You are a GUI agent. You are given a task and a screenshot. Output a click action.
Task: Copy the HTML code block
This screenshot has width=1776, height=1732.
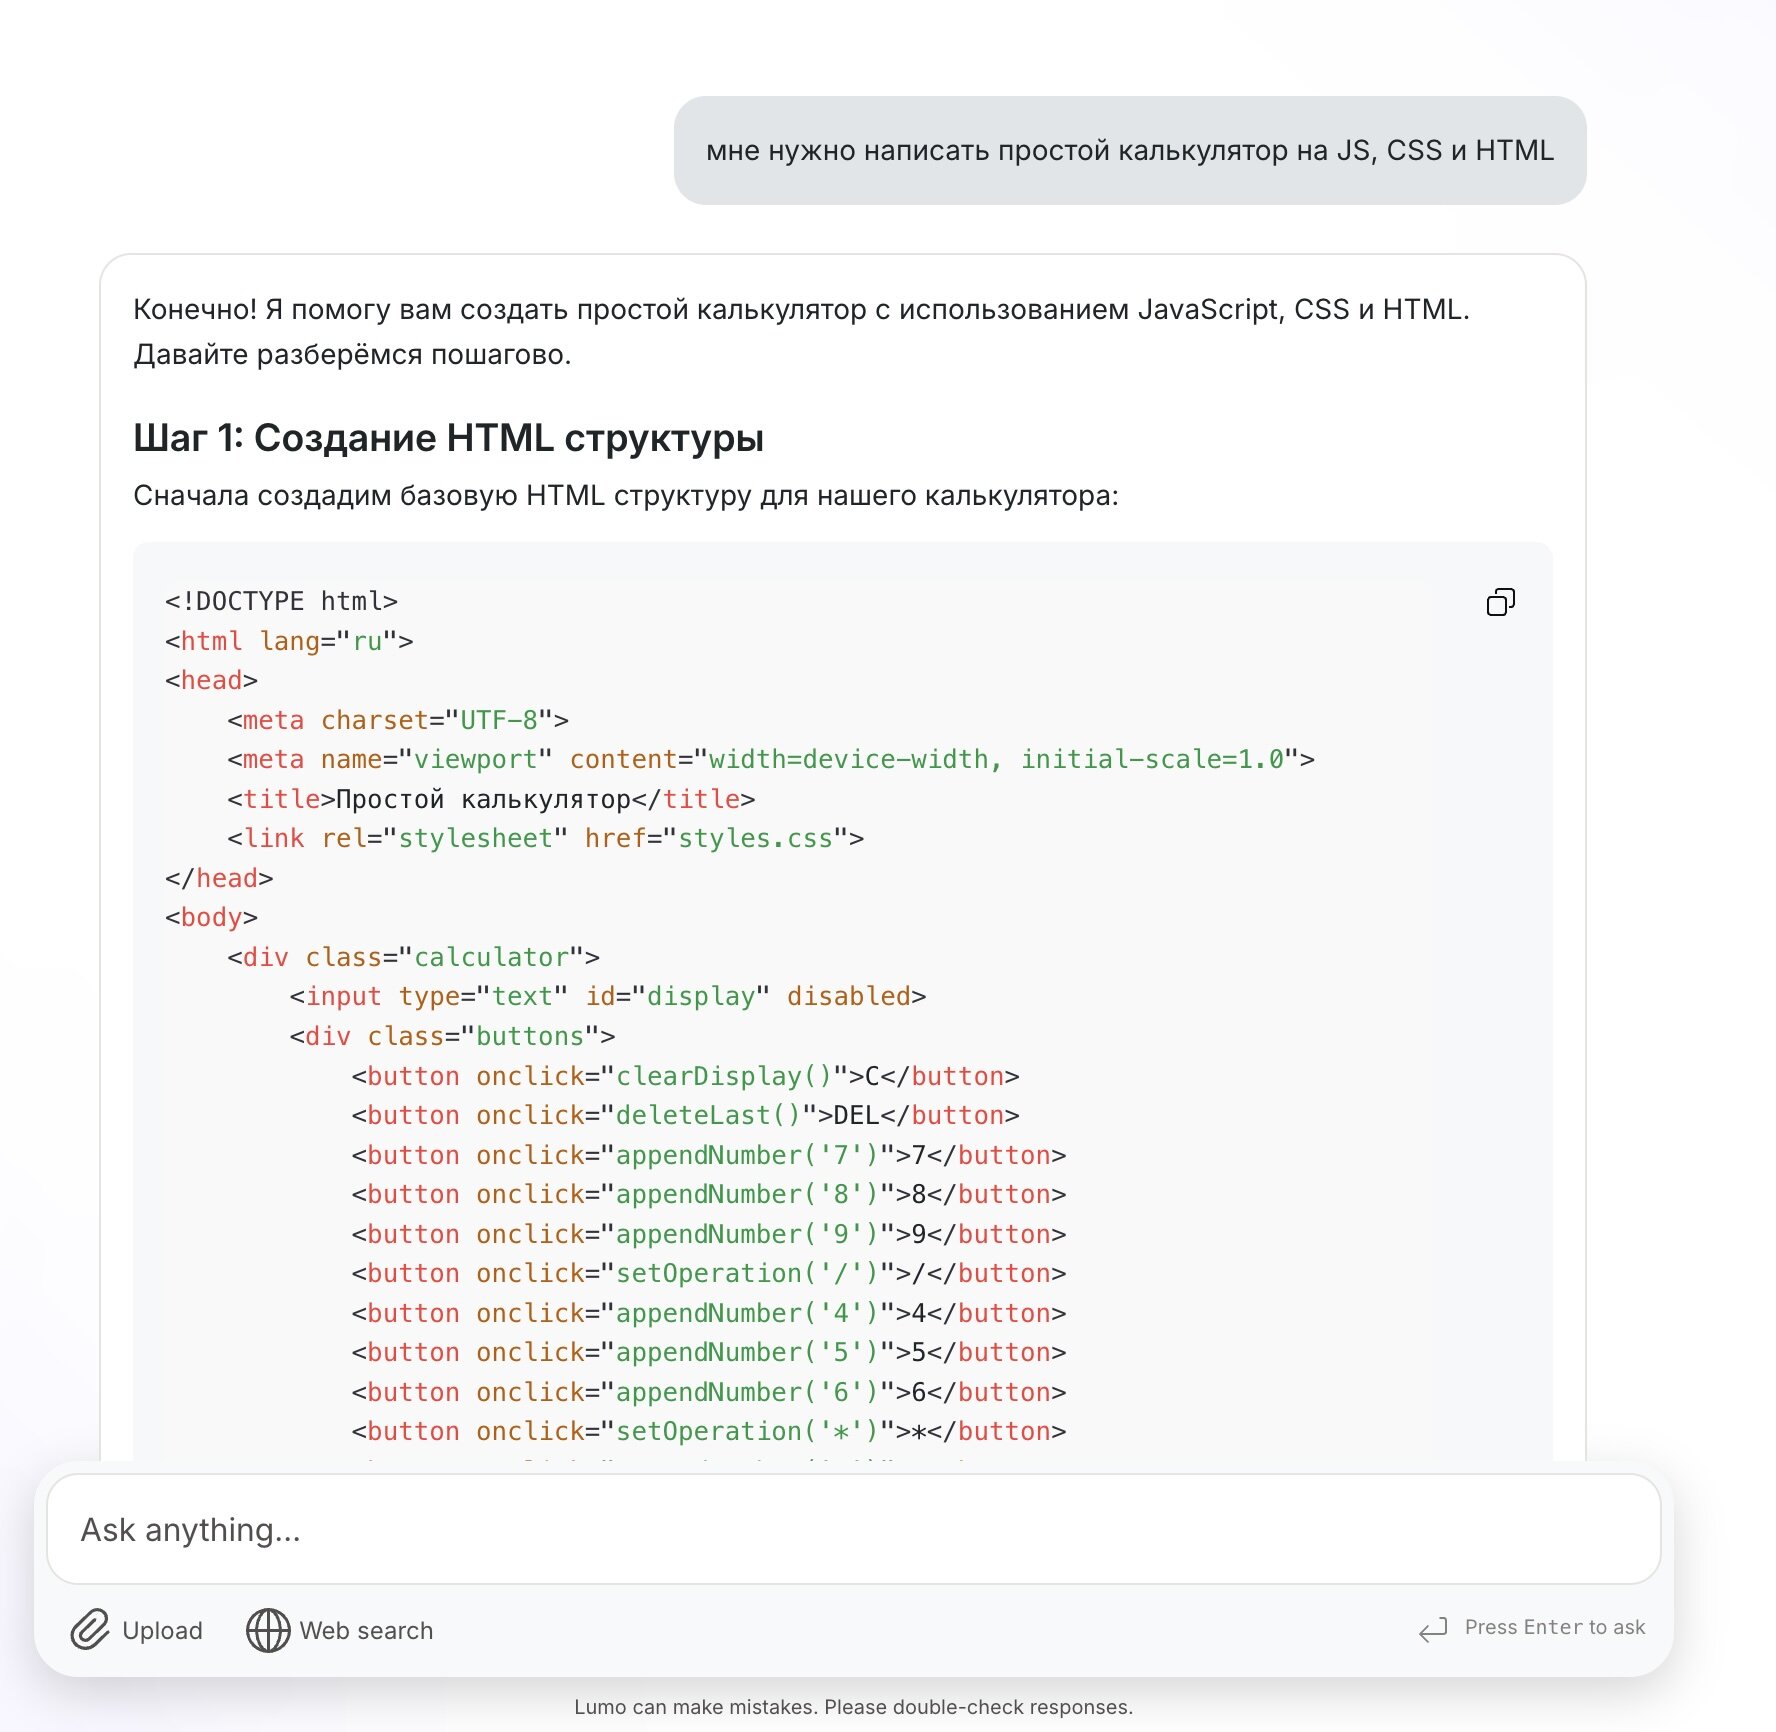(x=1500, y=602)
